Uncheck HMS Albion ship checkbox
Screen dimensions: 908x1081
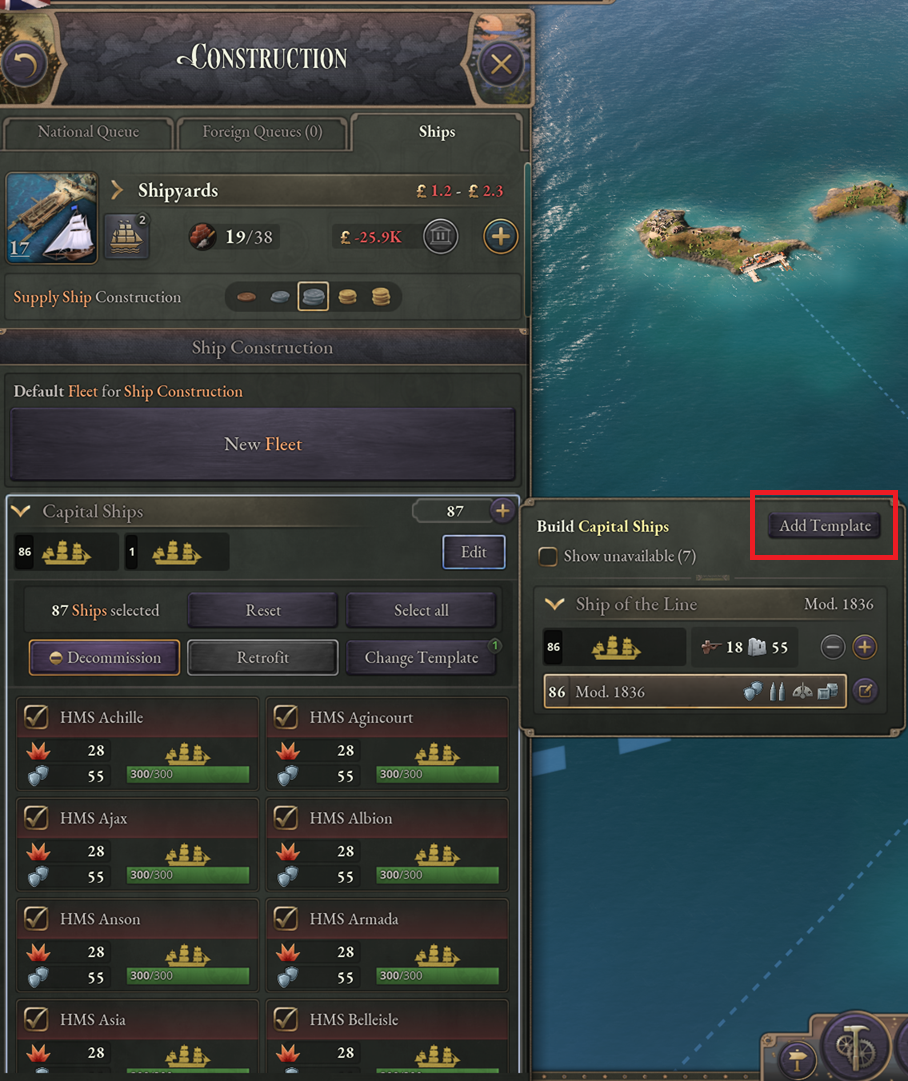click(286, 818)
